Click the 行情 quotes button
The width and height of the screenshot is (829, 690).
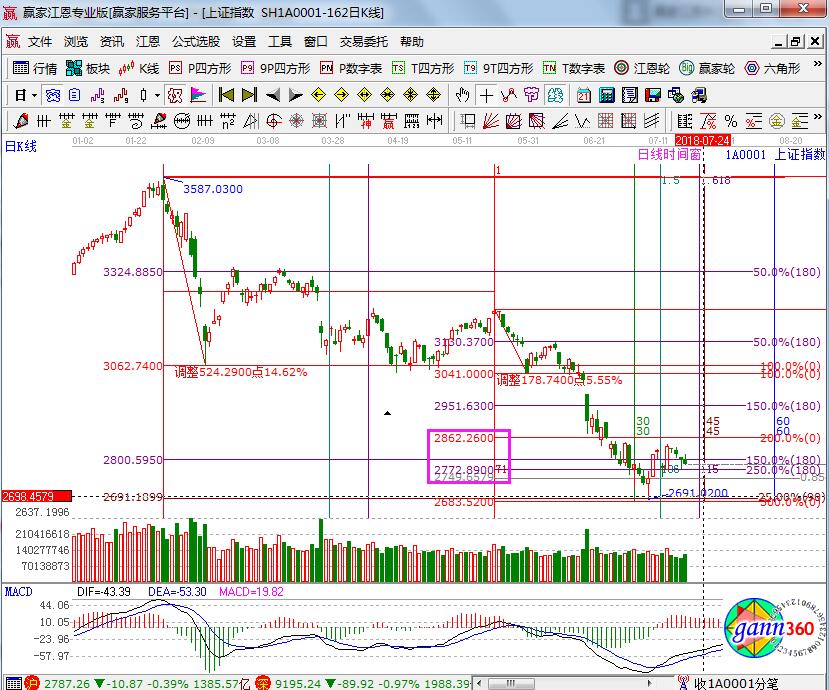click(34, 69)
